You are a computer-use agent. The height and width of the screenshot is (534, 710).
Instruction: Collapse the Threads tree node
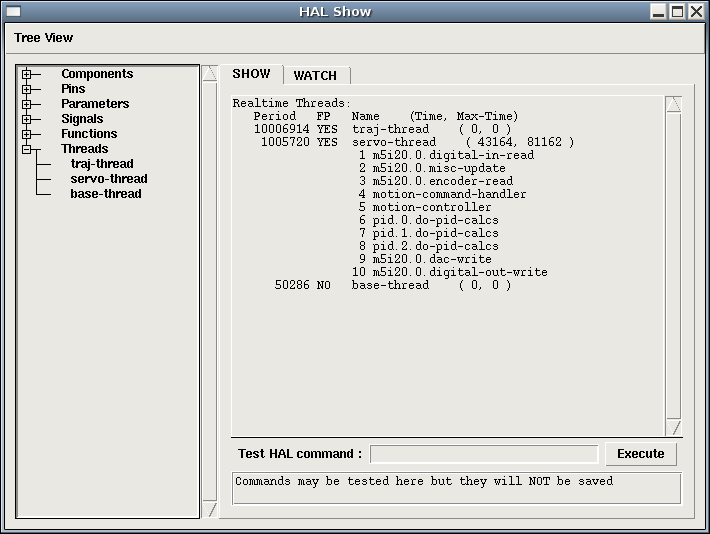click(27, 149)
